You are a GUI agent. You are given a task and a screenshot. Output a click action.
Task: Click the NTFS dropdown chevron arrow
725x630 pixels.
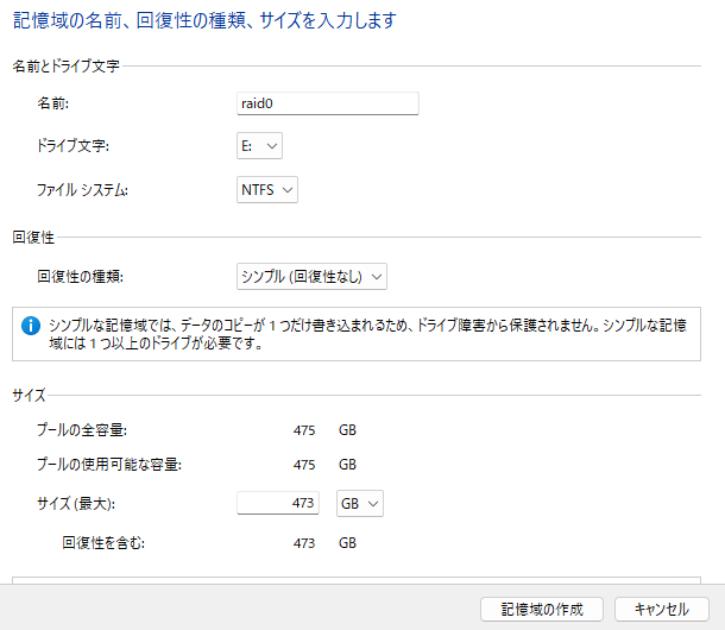(287, 190)
